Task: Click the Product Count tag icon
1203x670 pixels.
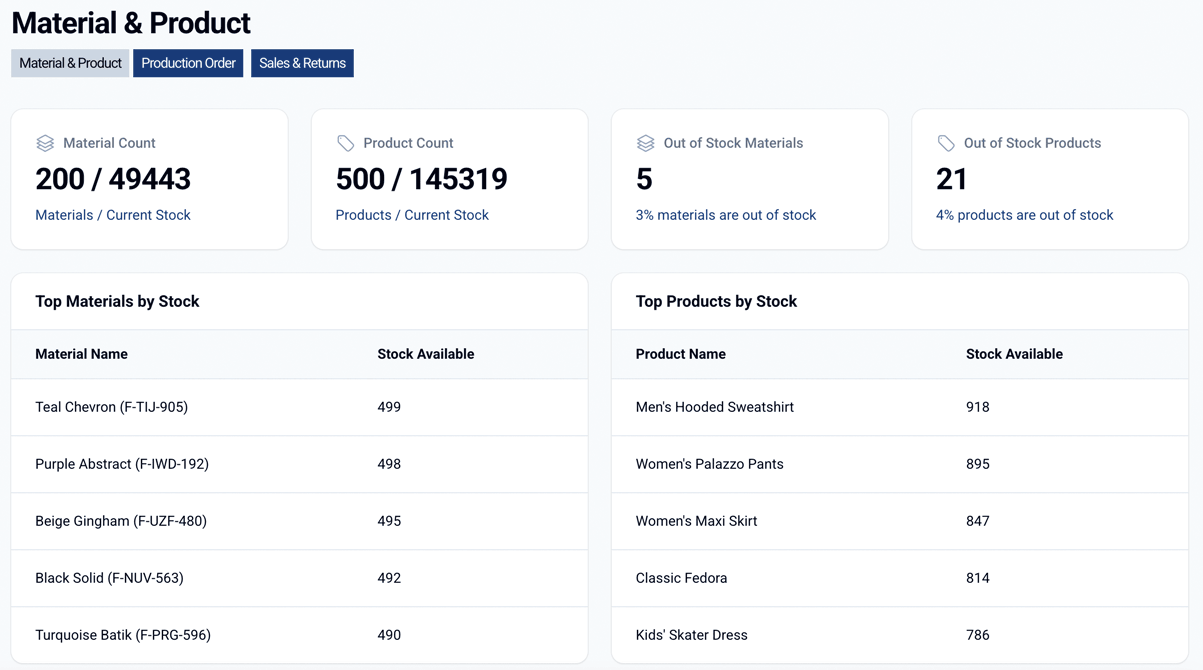Action: pos(345,143)
